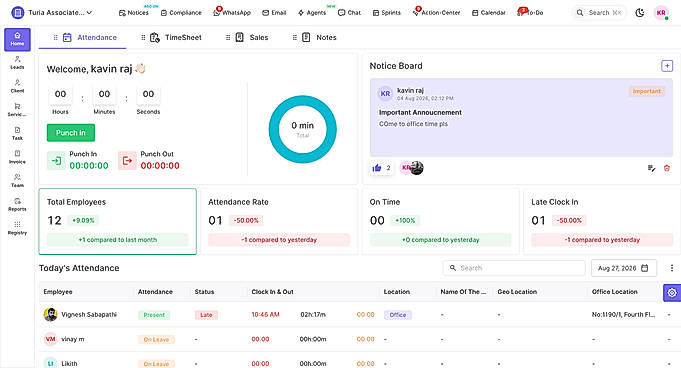Open the three-dot attendance options menu

pyautogui.click(x=672, y=268)
